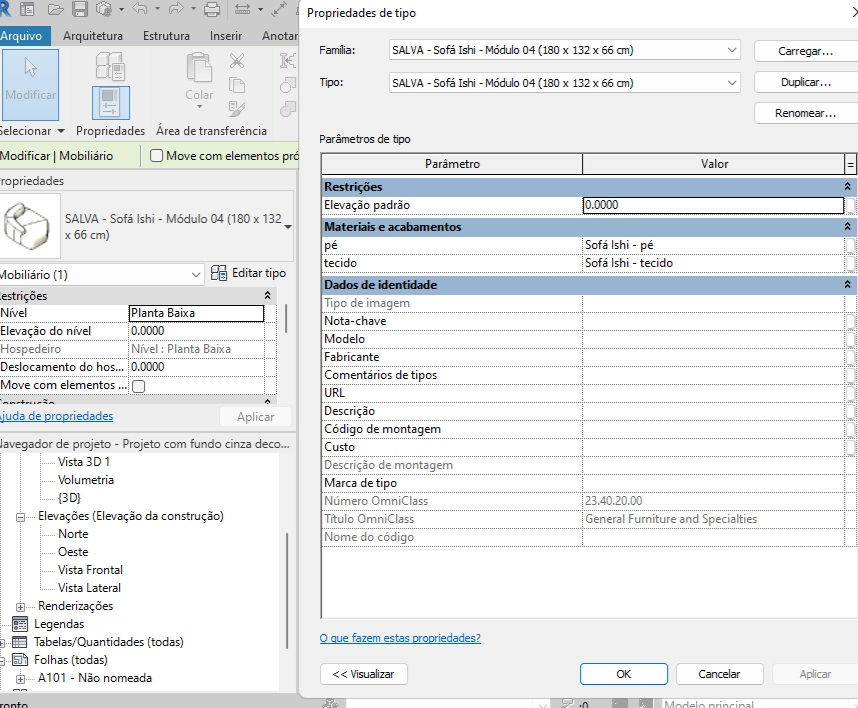Image resolution: width=858 pixels, height=708 pixels.
Task: Collapse Restrições section in Propriedades palette
Action: (x=267, y=295)
